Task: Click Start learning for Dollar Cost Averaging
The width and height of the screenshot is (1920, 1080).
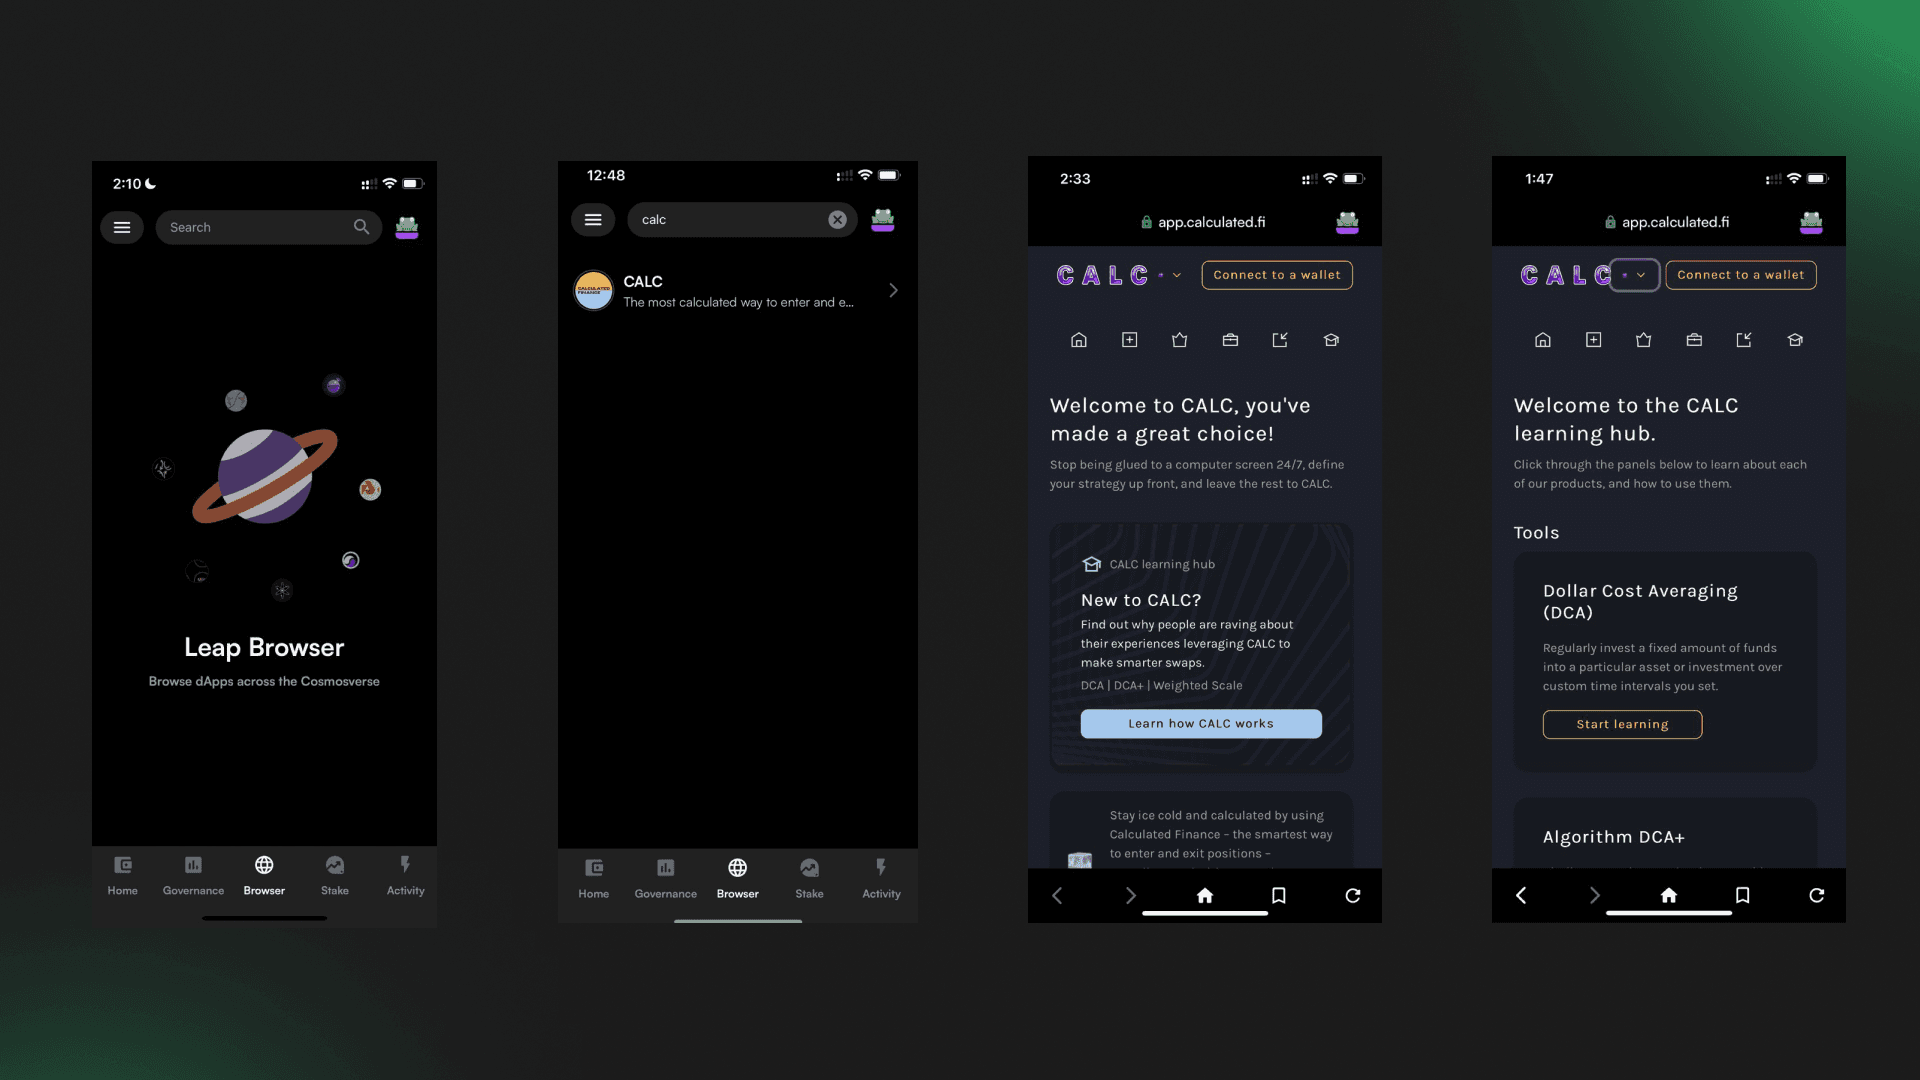Action: click(1622, 724)
